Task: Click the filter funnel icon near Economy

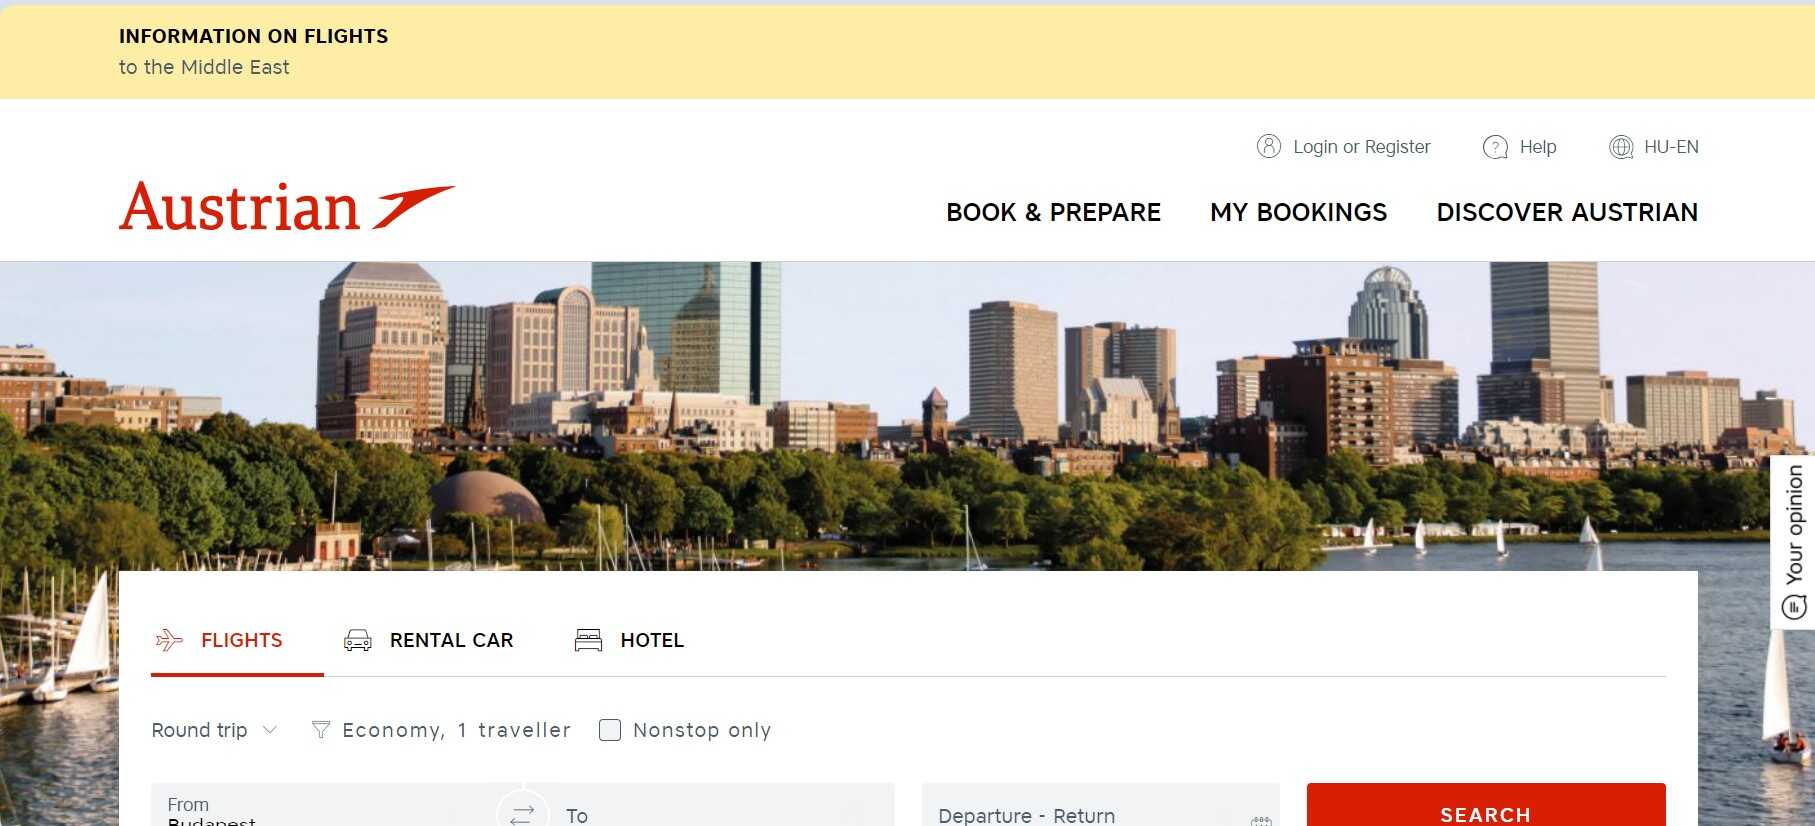Action: (321, 730)
